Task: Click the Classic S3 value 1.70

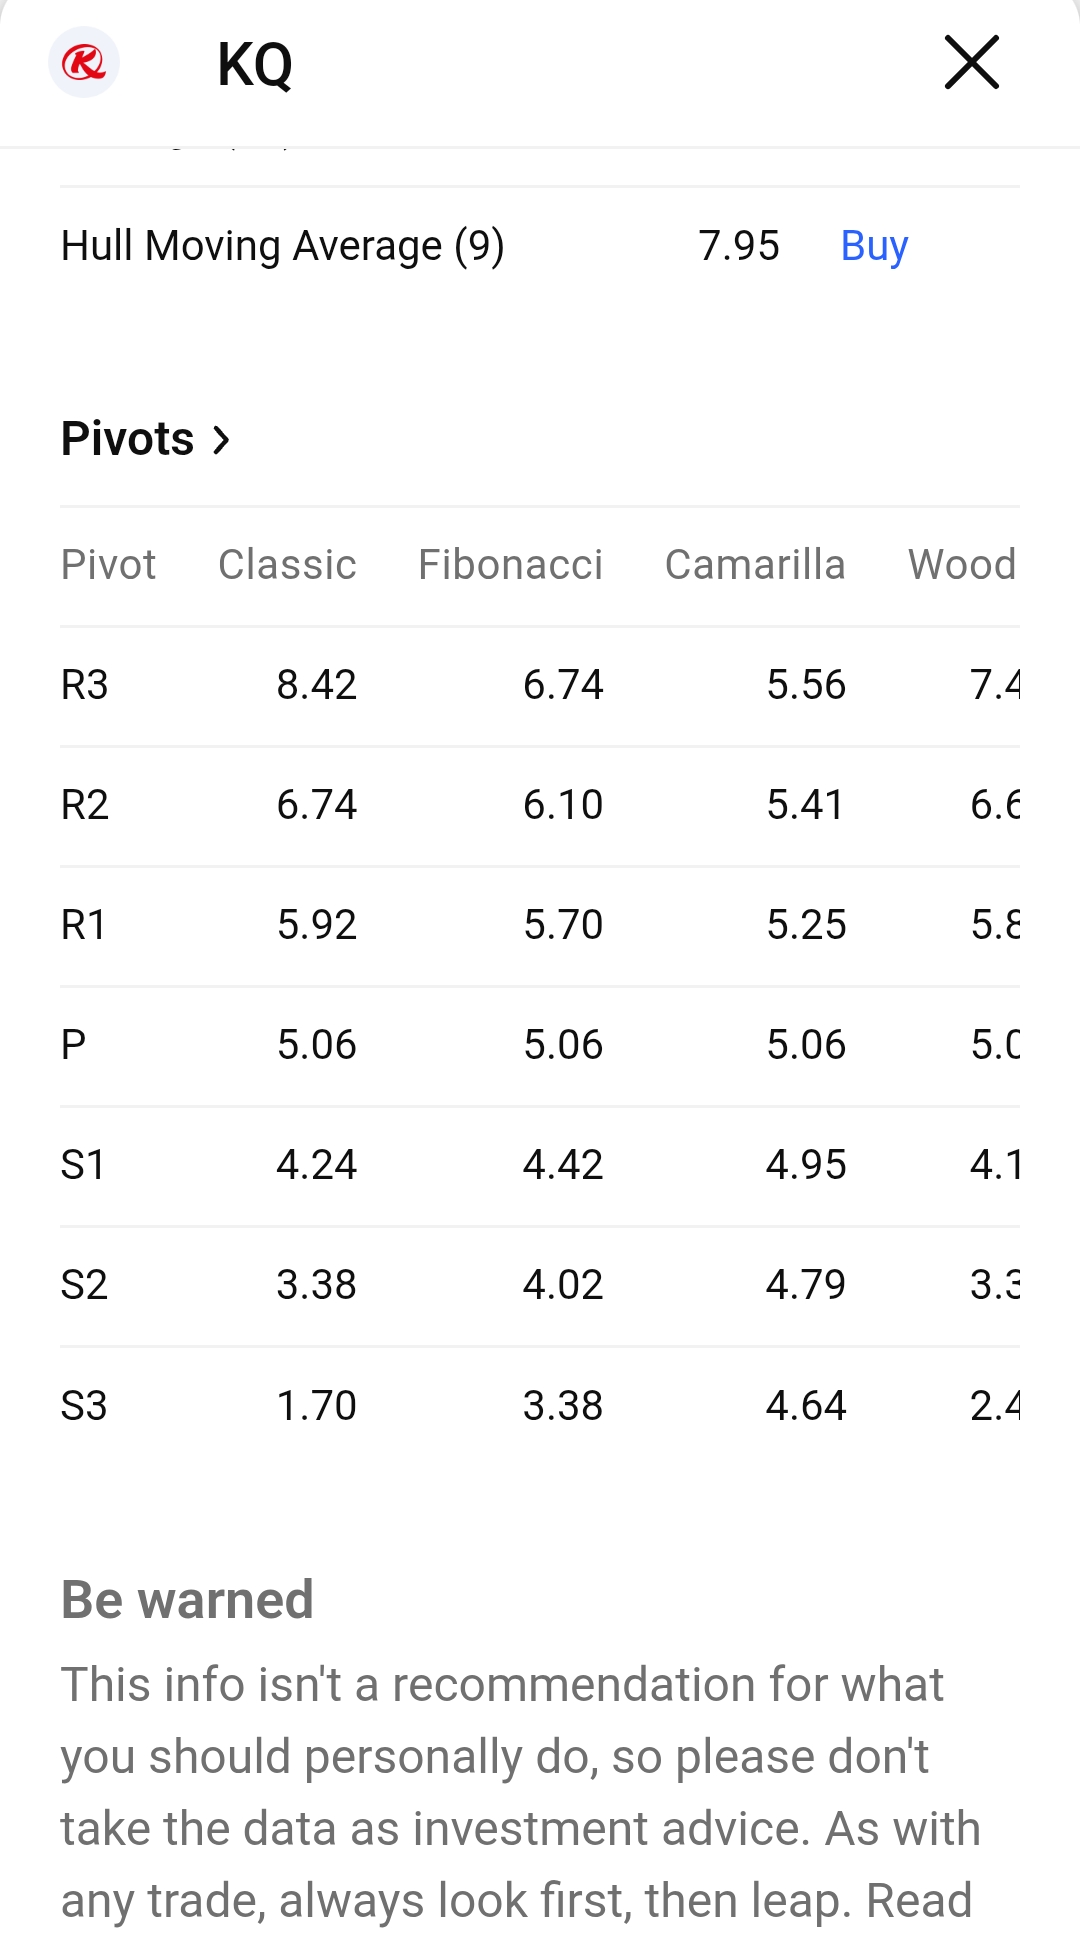Action: coord(316,1405)
